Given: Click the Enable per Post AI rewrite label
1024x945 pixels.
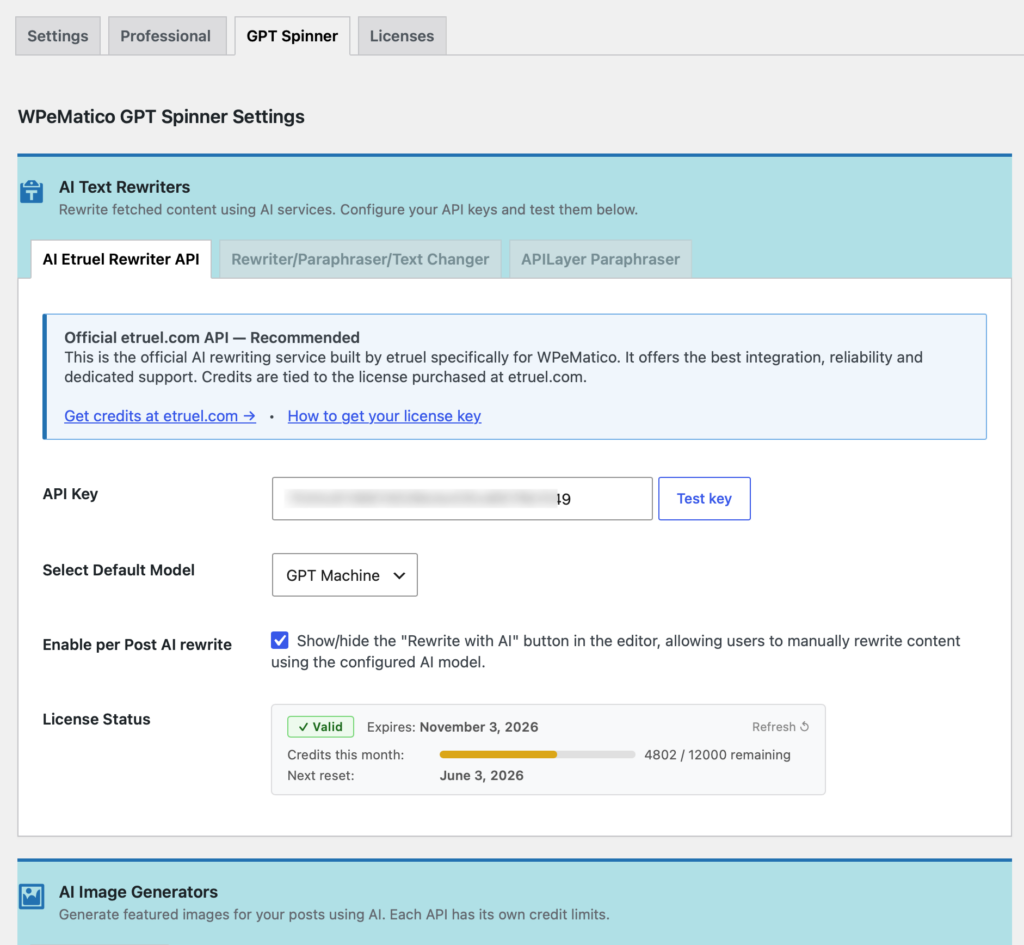Looking at the screenshot, I should point(137,645).
